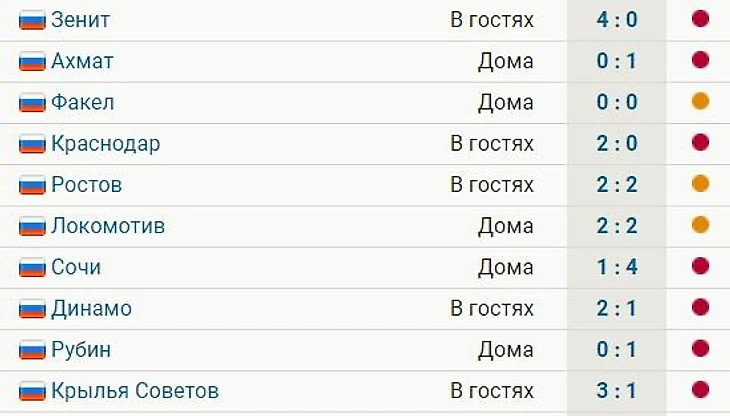Open the Рубин team link

coord(81,350)
